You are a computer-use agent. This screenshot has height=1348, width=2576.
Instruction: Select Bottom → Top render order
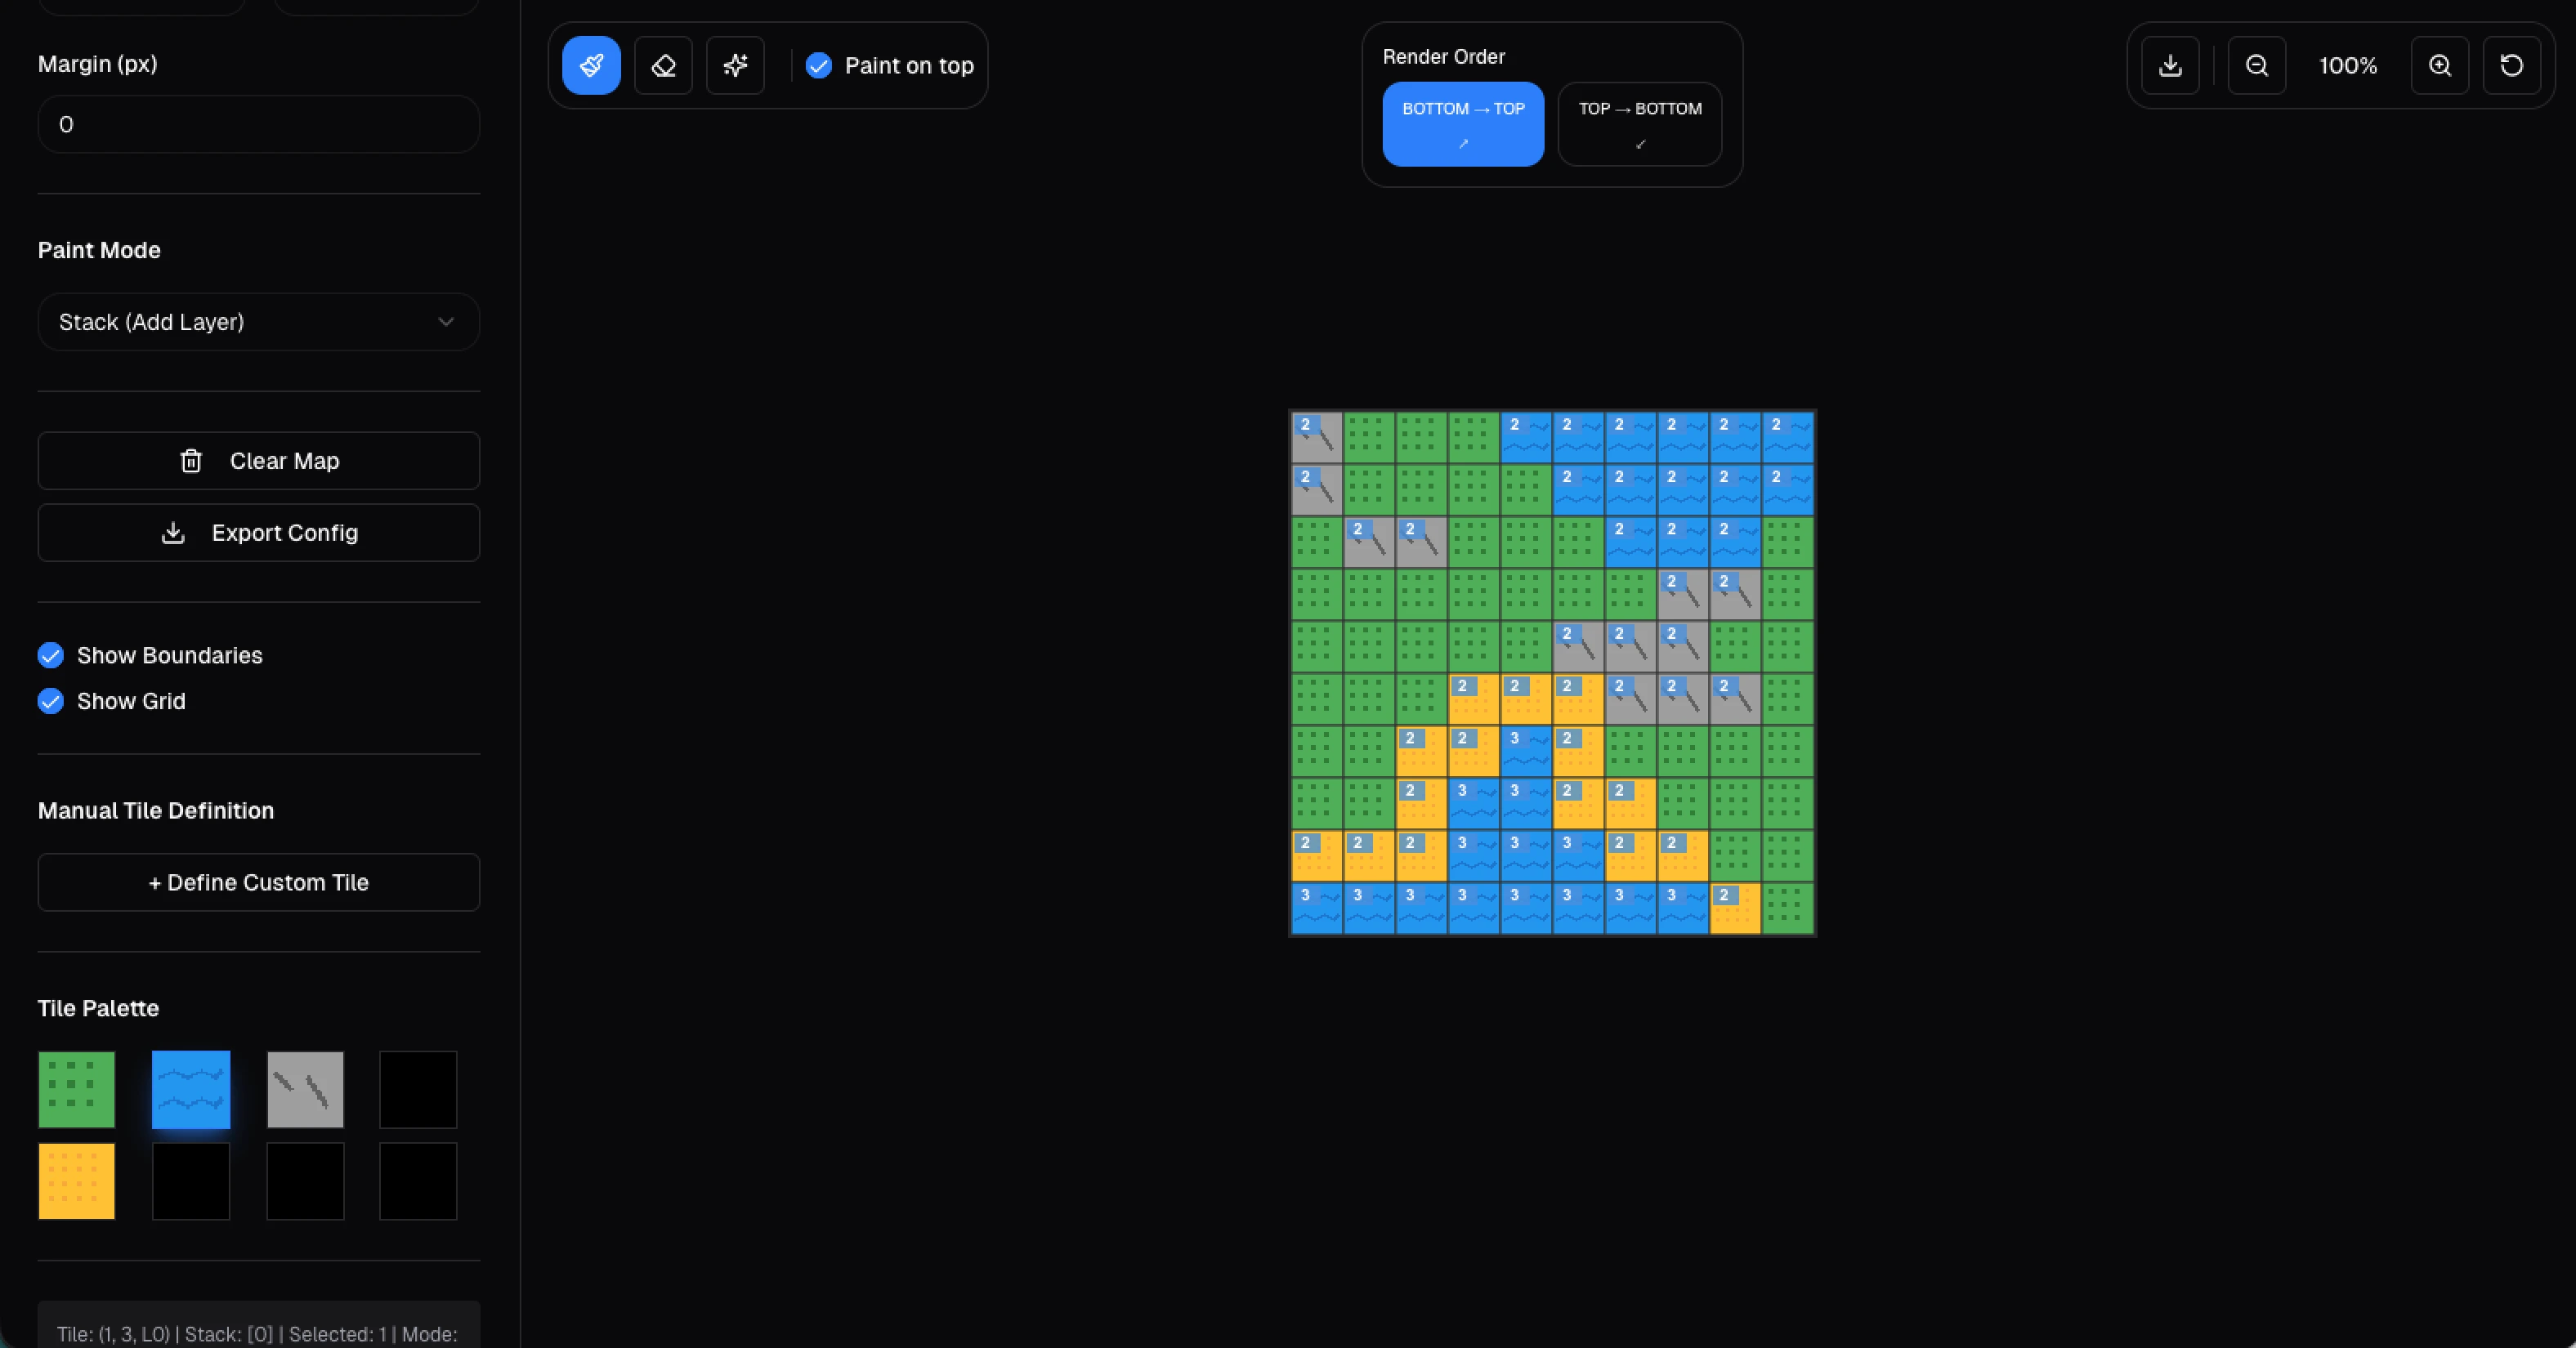[x=1462, y=124]
